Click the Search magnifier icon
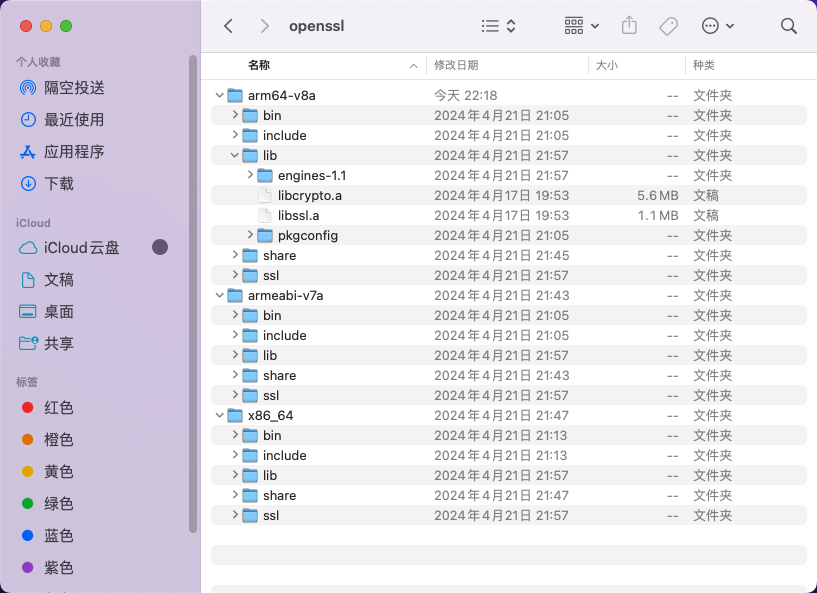The image size is (817, 593). click(789, 26)
